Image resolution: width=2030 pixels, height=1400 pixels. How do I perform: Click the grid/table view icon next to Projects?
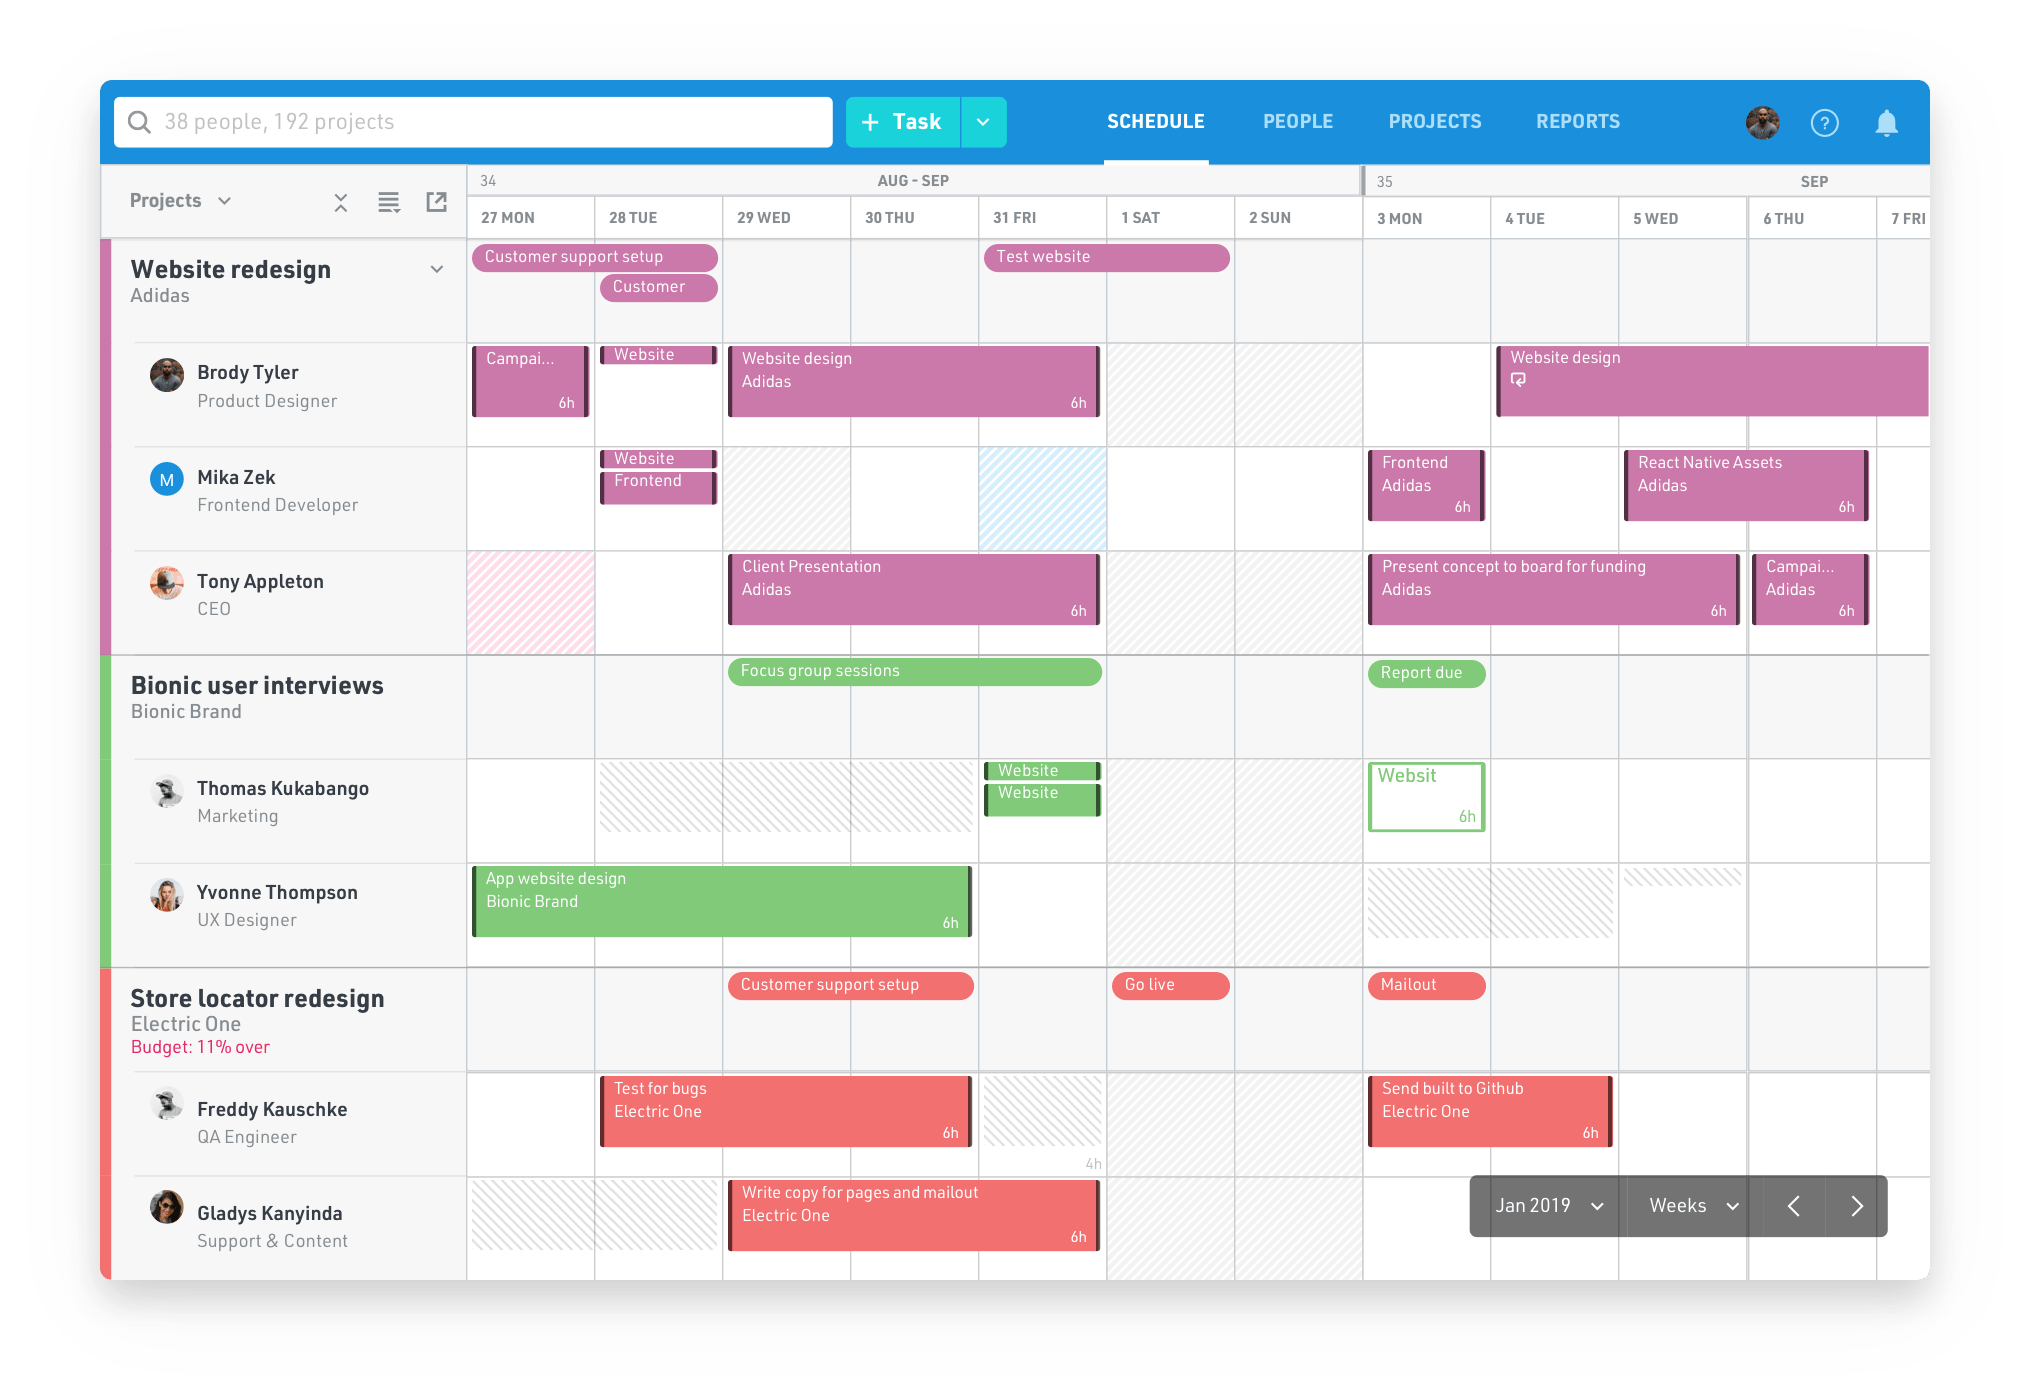point(389,200)
